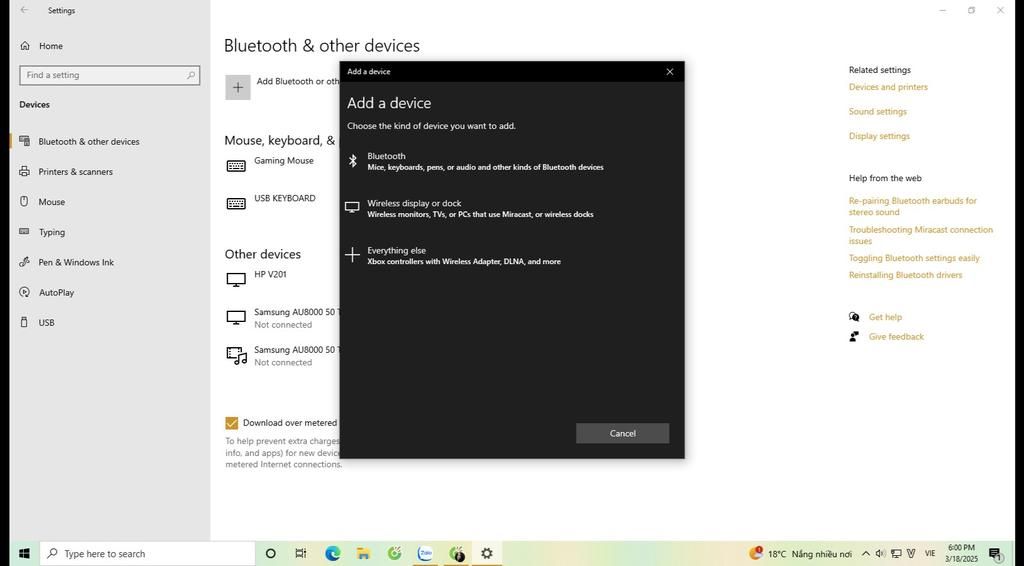
Task: Close the Add a device dialog
Action: [x=670, y=72]
